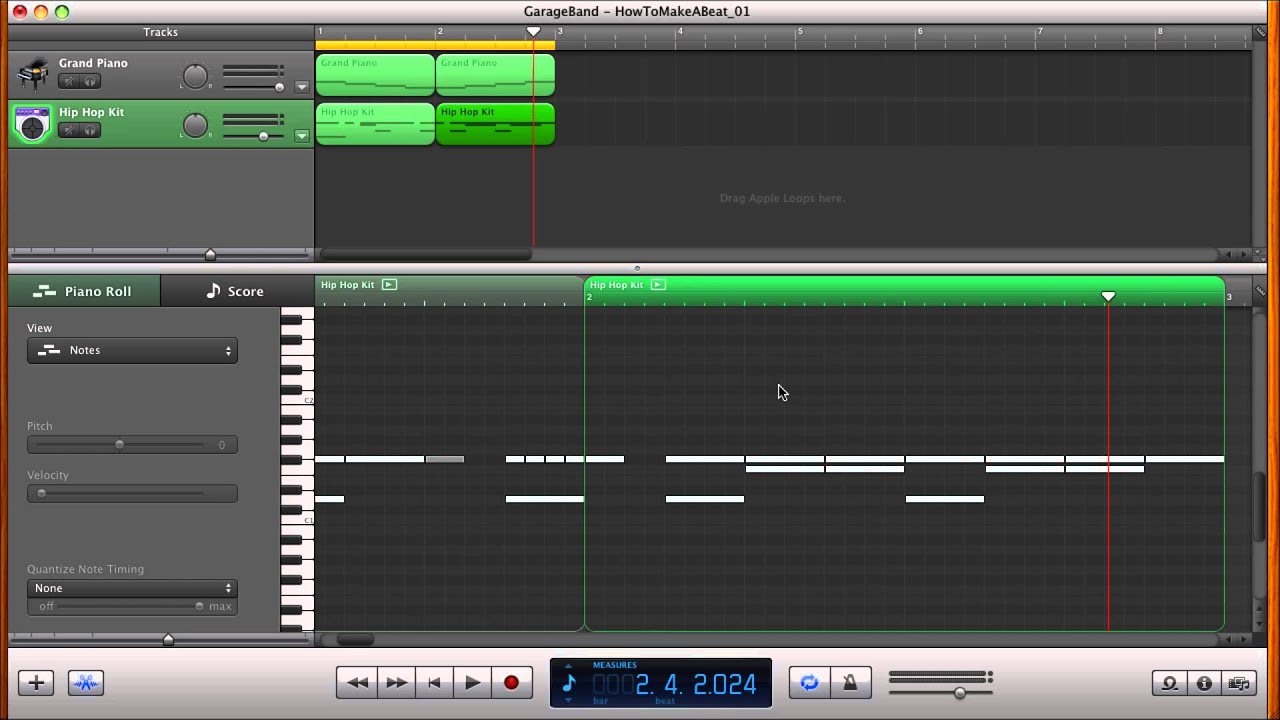The width and height of the screenshot is (1280, 720).
Task: Select the first Hip Hop Kit region in timeline
Action: pos(375,124)
